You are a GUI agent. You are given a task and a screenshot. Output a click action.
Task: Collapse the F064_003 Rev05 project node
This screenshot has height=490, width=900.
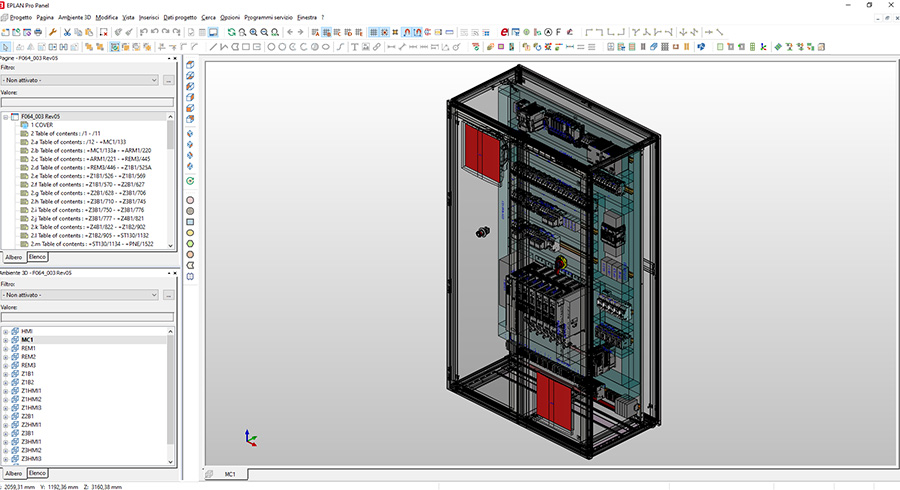pos(6,117)
